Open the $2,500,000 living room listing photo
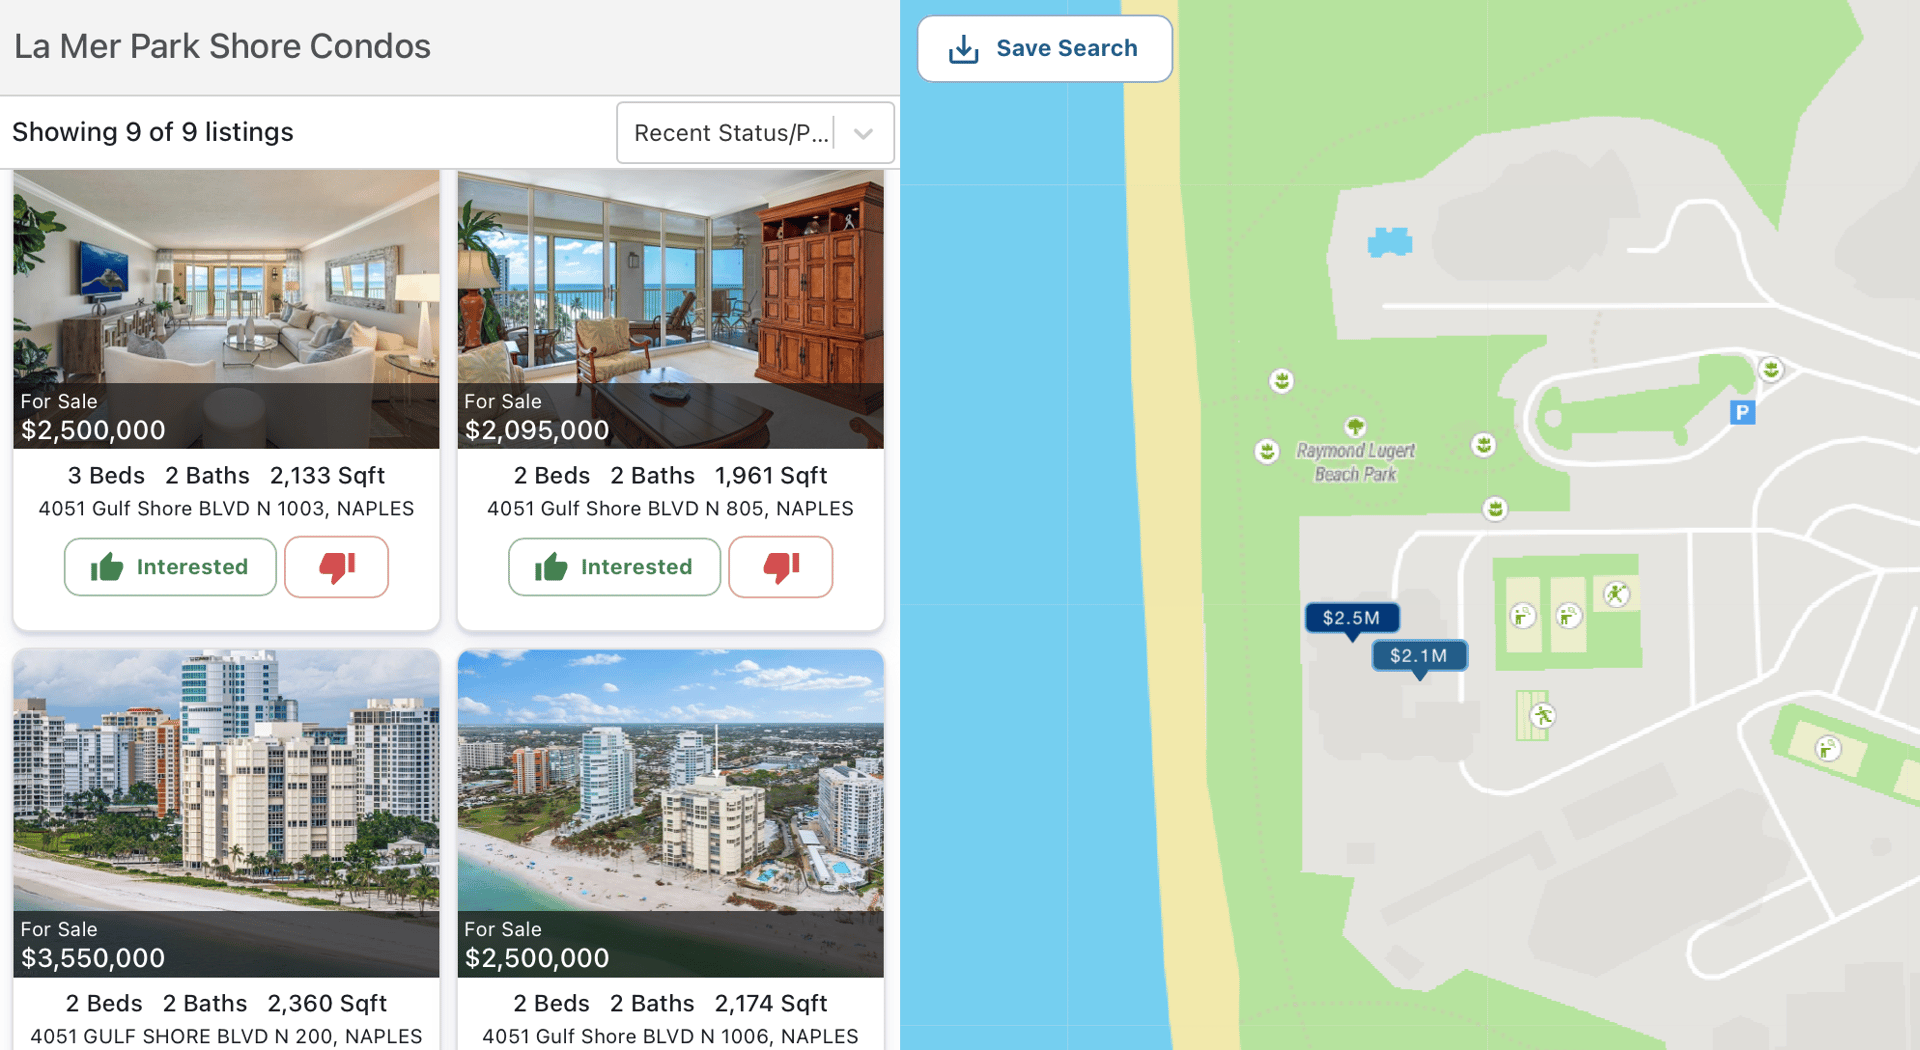Image resolution: width=1920 pixels, height=1050 pixels. point(226,309)
